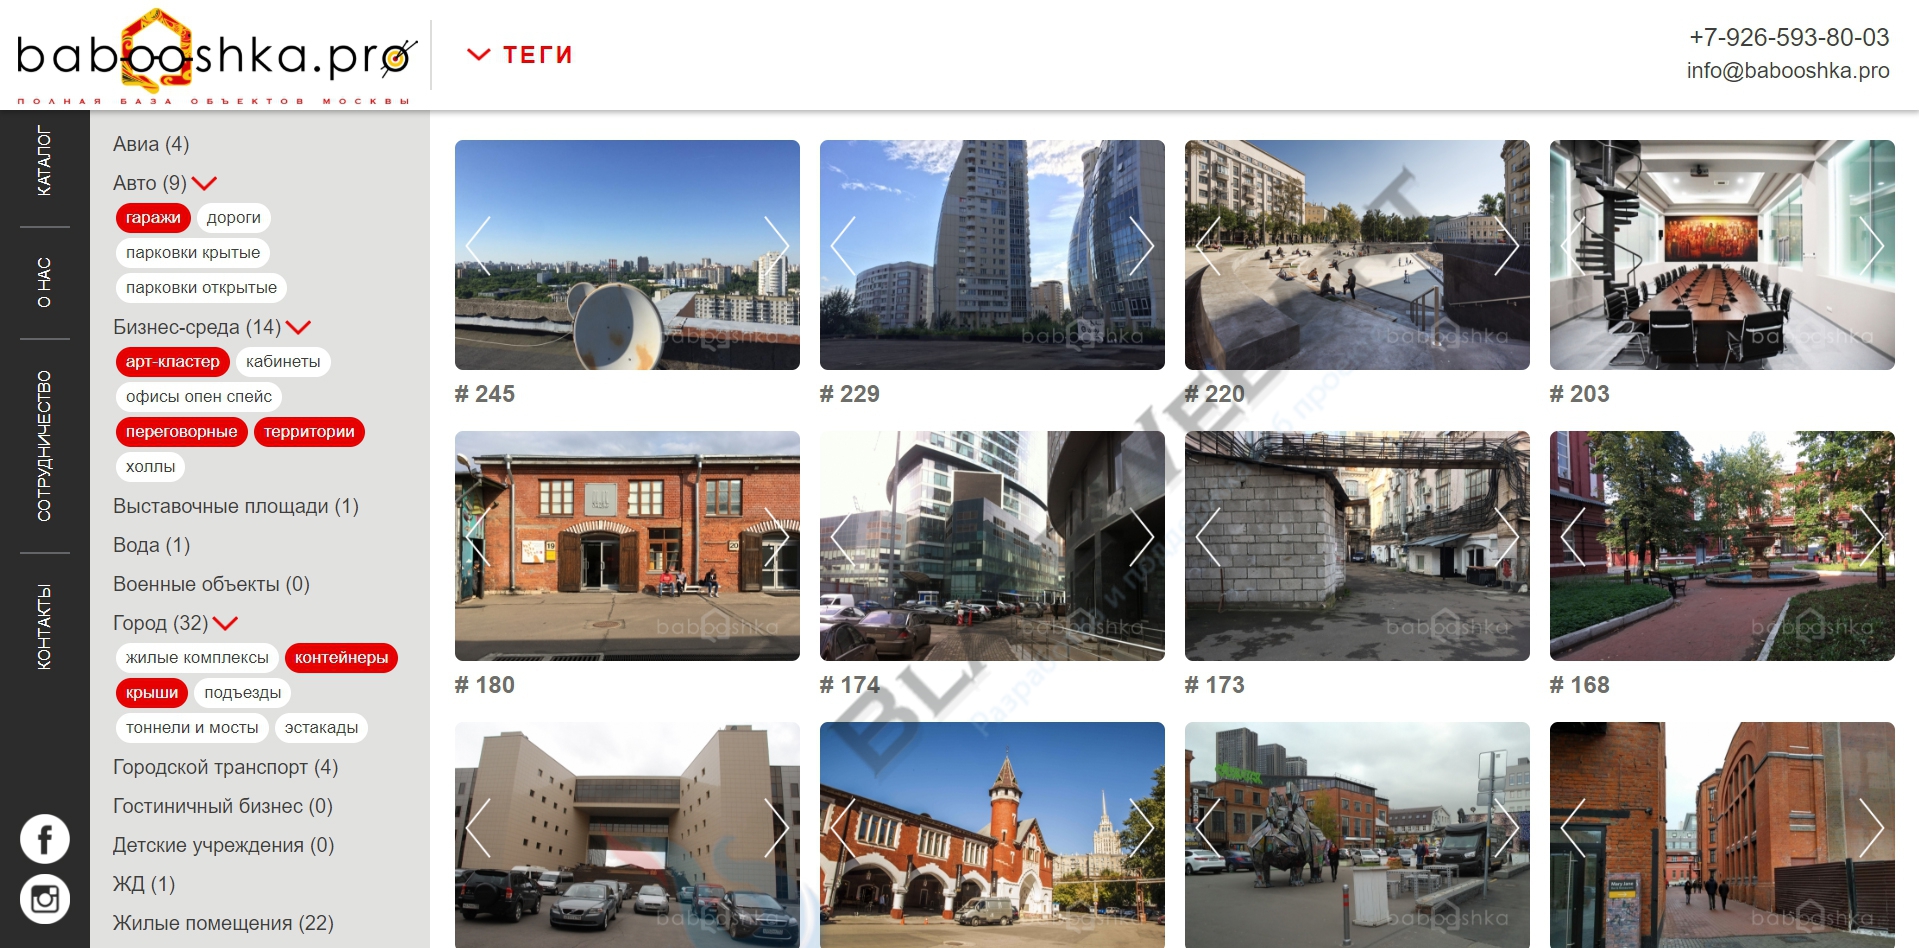Open the Instagram page icon
The height and width of the screenshot is (948, 1919).
point(45,899)
